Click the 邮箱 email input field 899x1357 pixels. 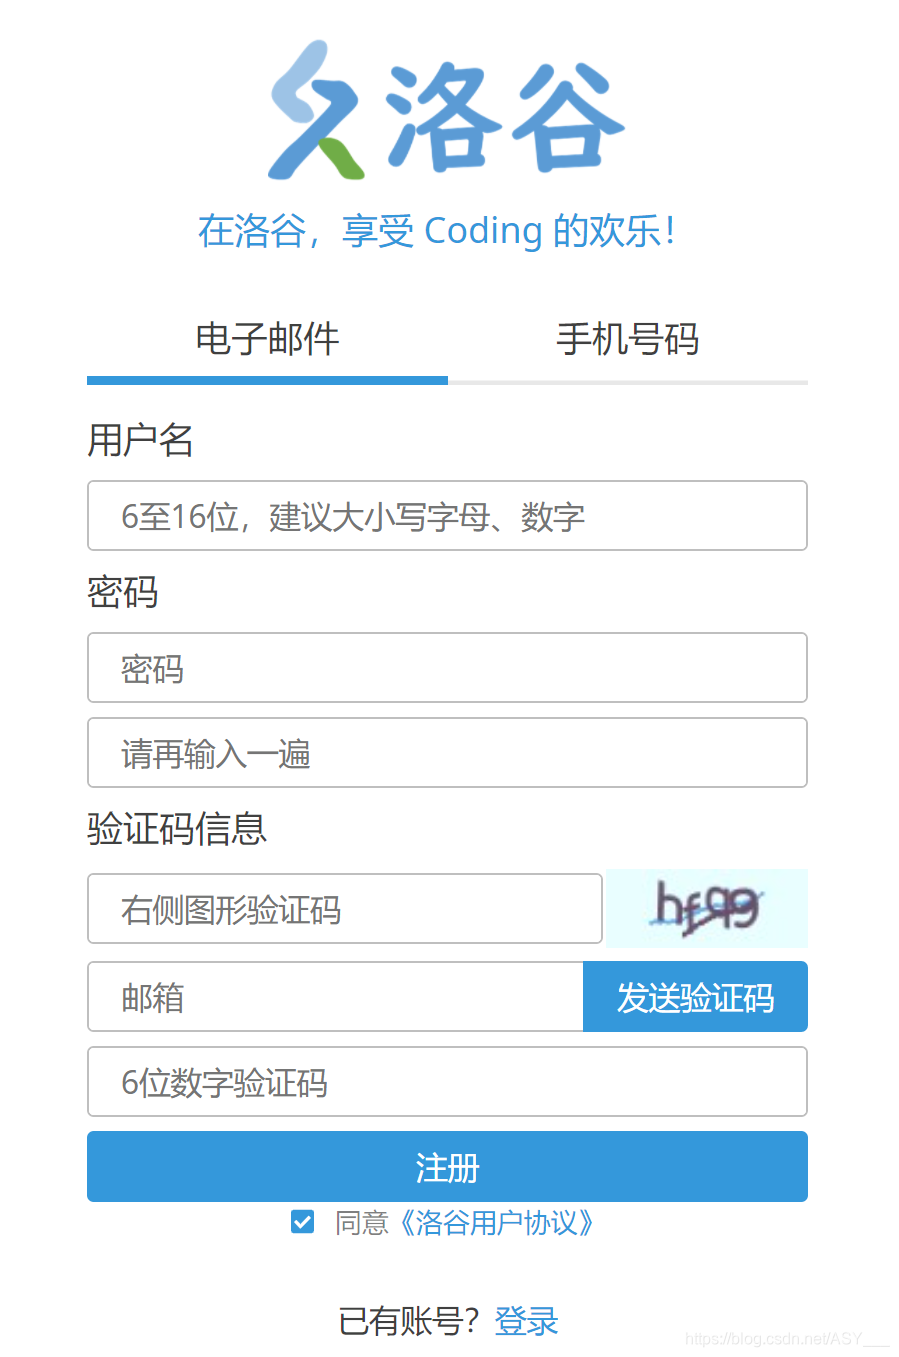point(335,996)
